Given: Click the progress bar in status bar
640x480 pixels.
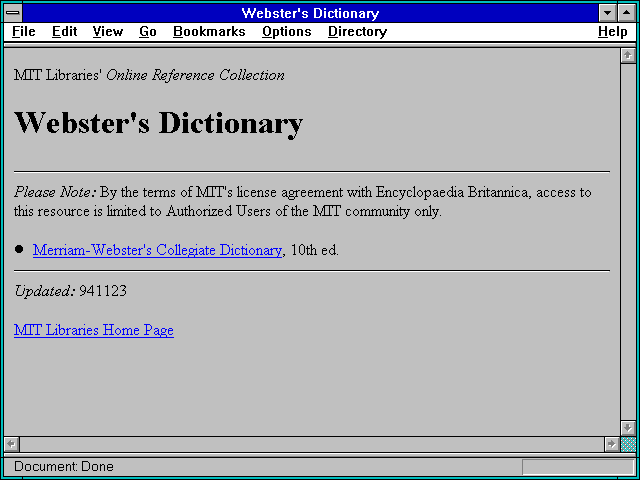Looking at the screenshot, I should pyautogui.click(x=578, y=467).
